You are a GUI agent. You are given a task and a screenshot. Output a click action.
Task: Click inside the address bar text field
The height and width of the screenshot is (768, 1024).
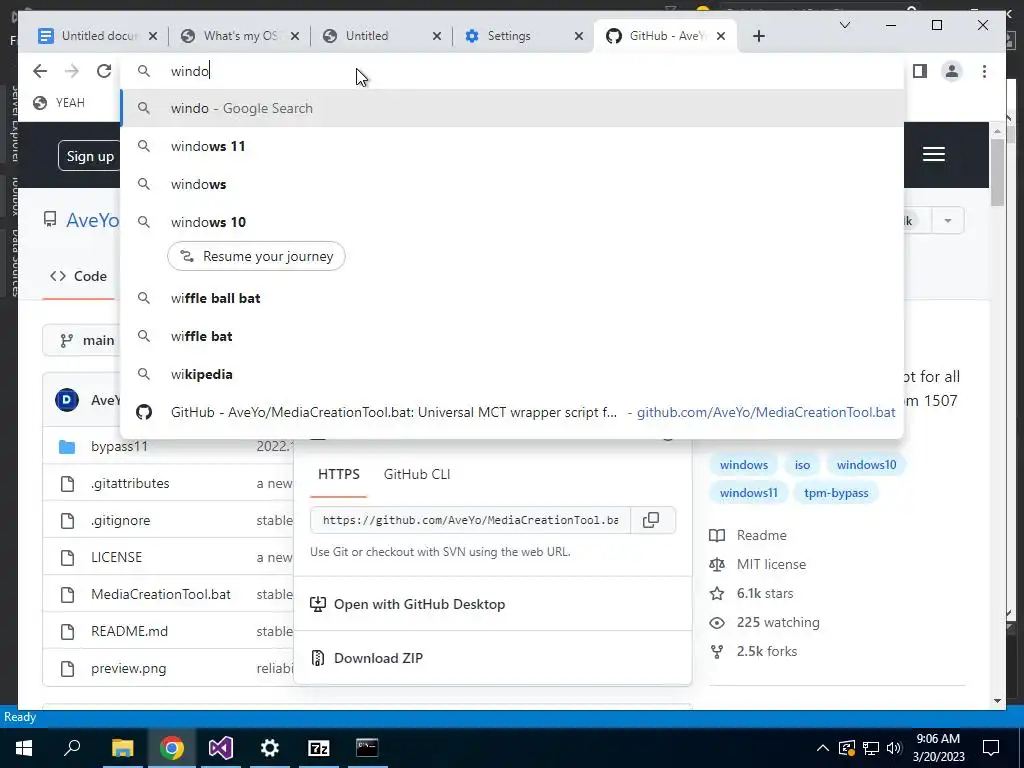513,71
